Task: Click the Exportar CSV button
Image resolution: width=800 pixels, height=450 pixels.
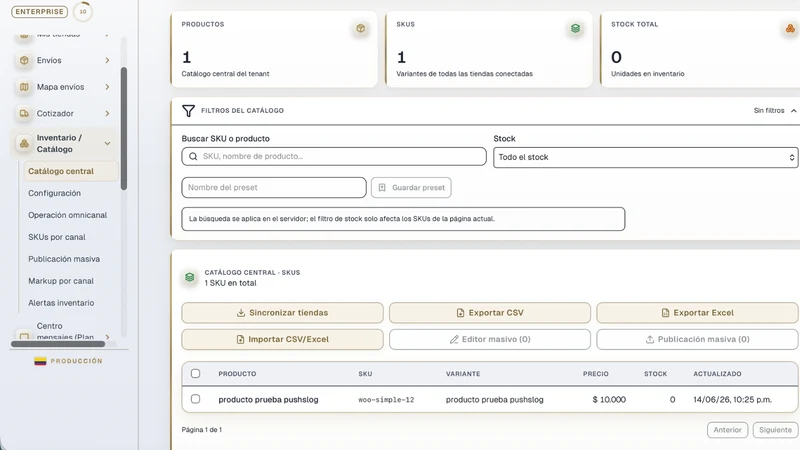Action: click(490, 313)
